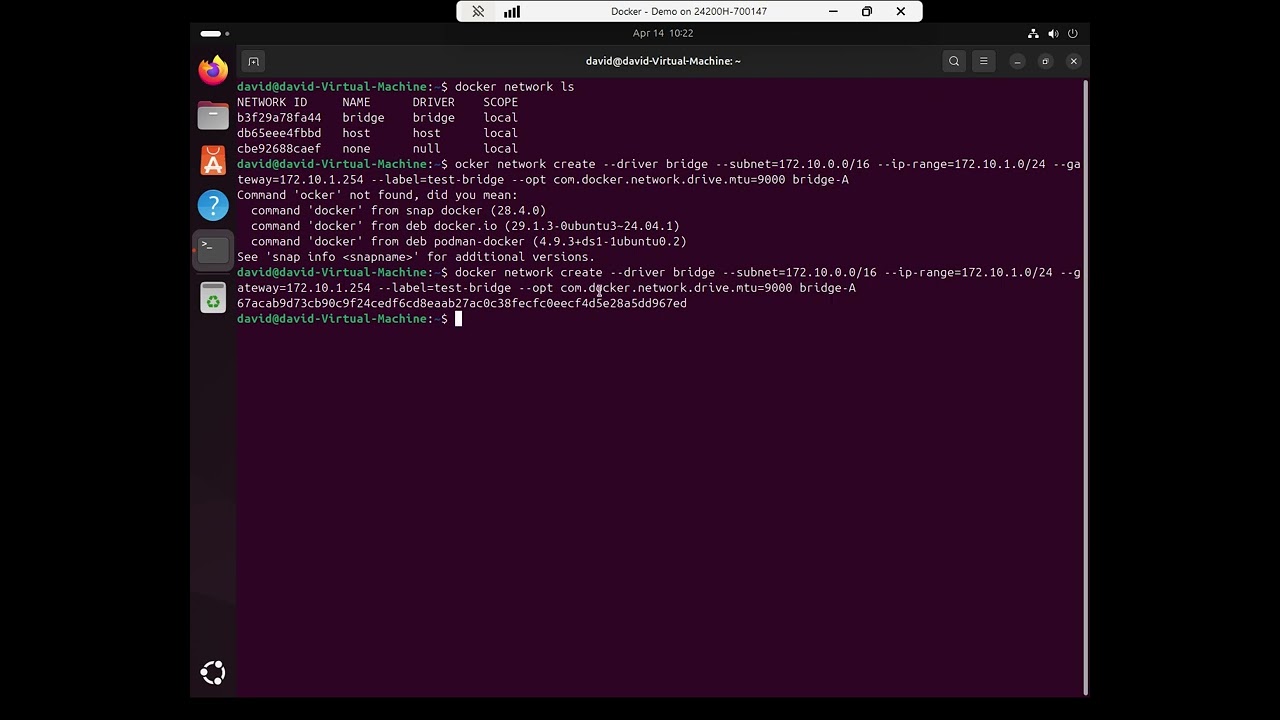Click the last terminal prompt cursor
This screenshot has height=720, width=1280.
coord(459,319)
